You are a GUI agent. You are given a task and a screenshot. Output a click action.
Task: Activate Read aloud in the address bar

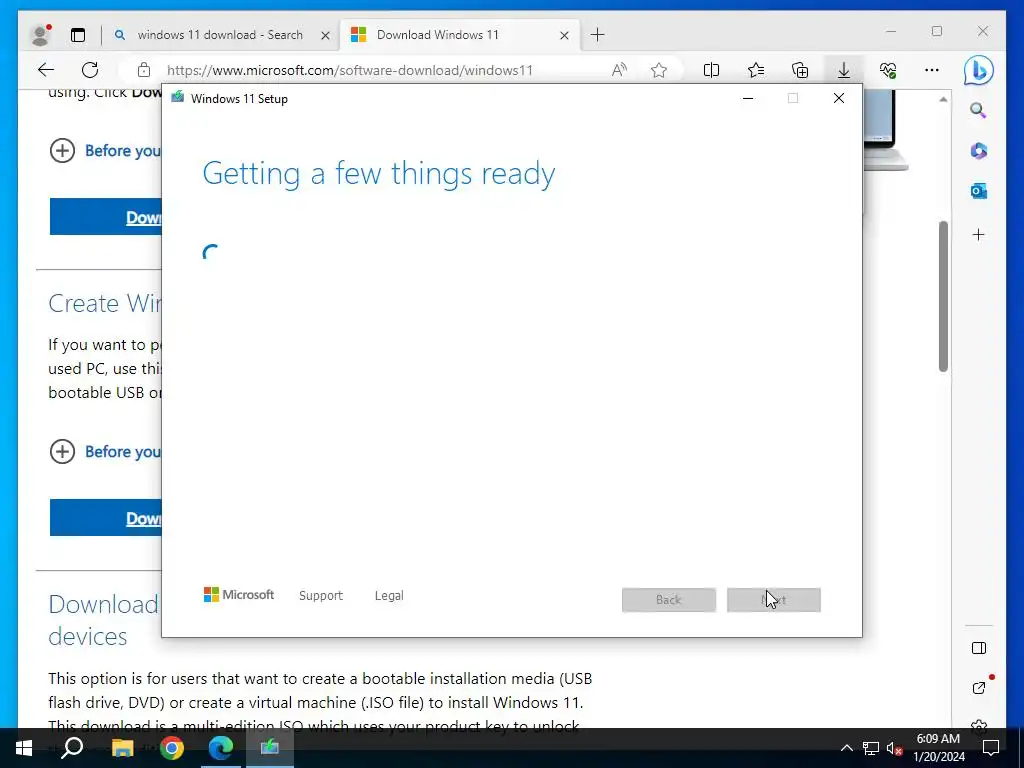pyautogui.click(x=619, y=70)
